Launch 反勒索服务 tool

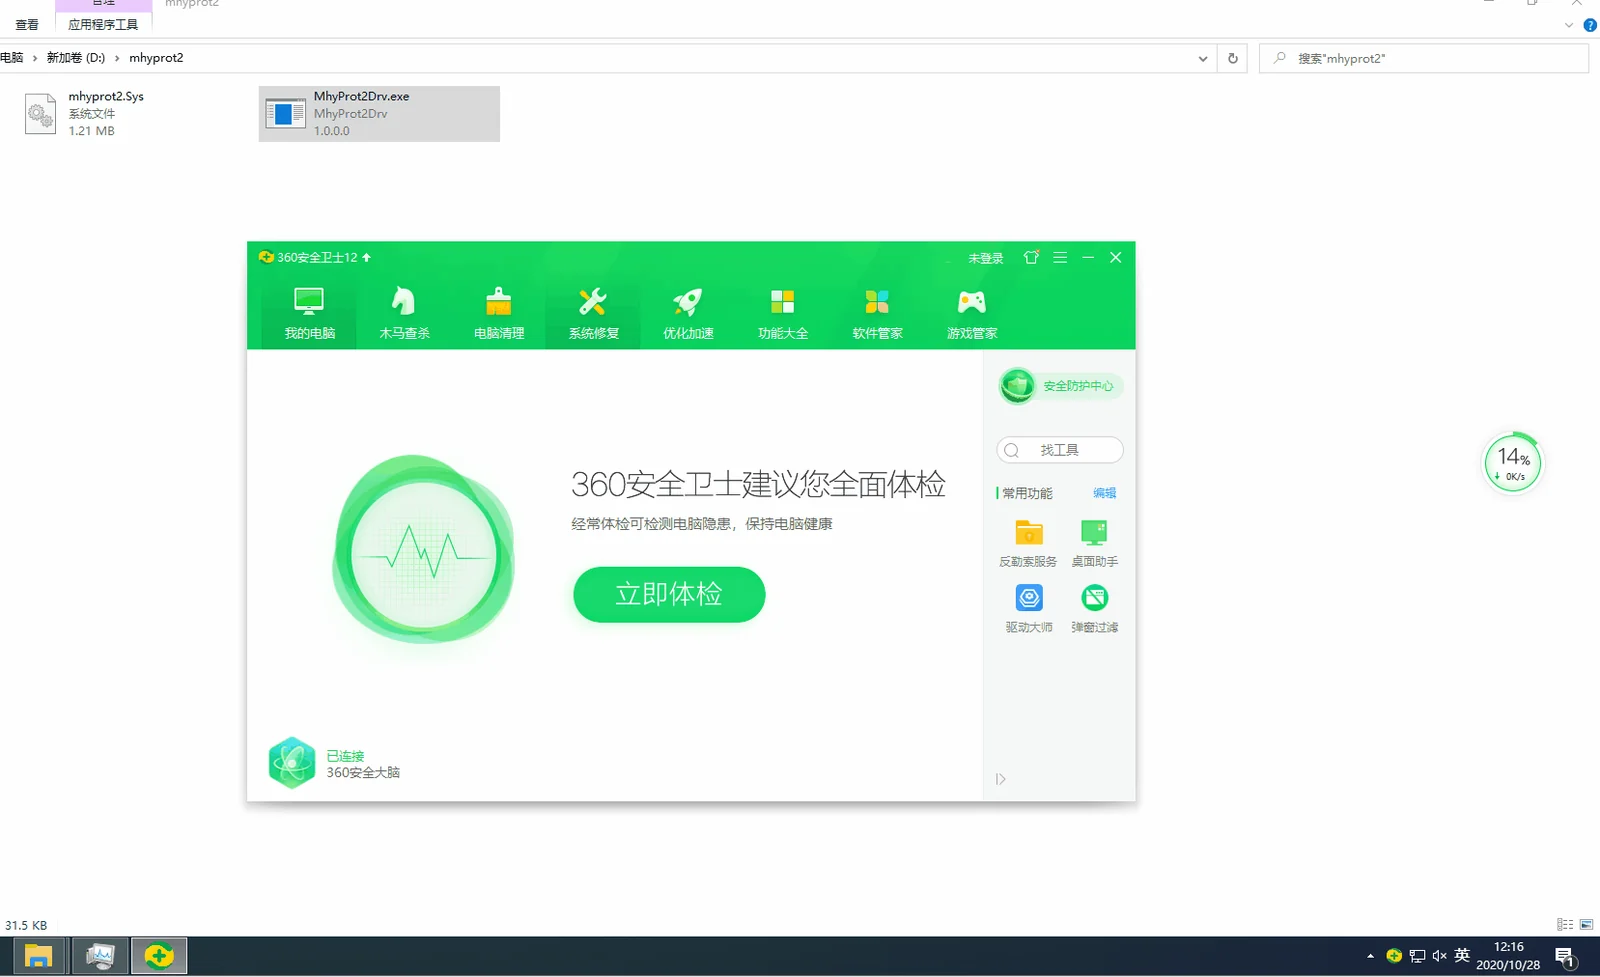point(1028,543)
